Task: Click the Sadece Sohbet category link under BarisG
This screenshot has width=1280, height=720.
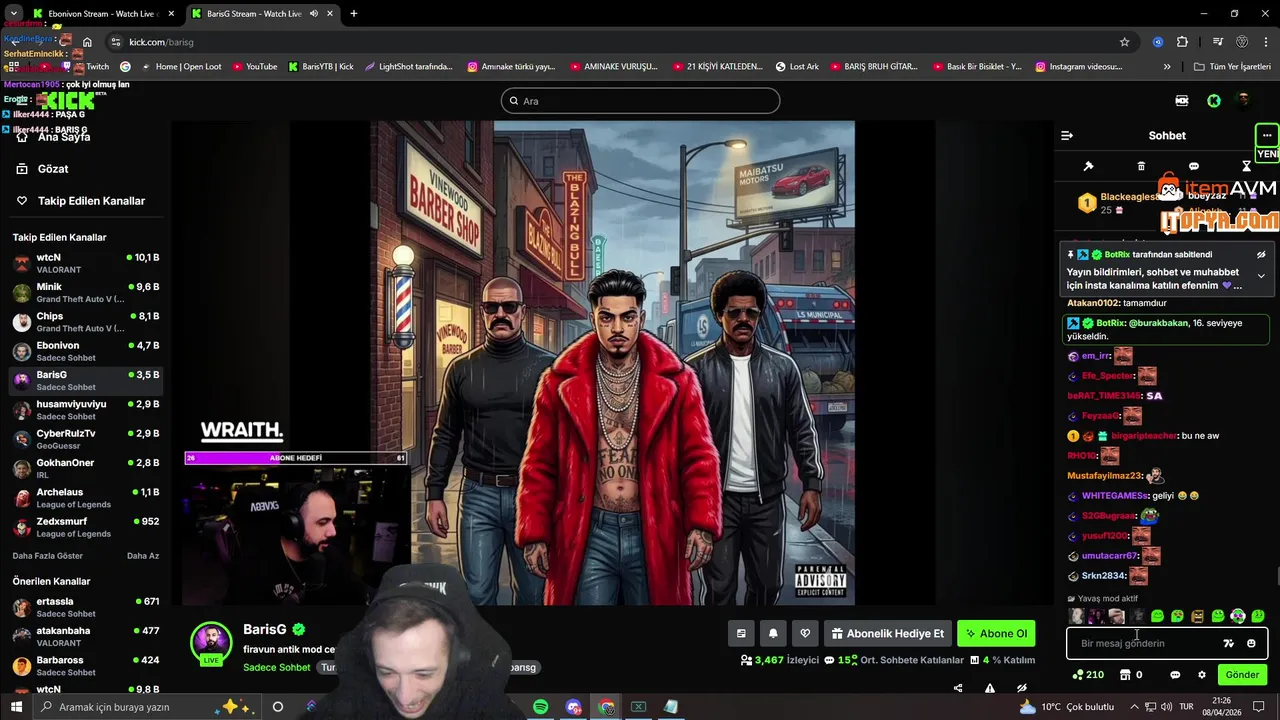Action: point(277,667)
